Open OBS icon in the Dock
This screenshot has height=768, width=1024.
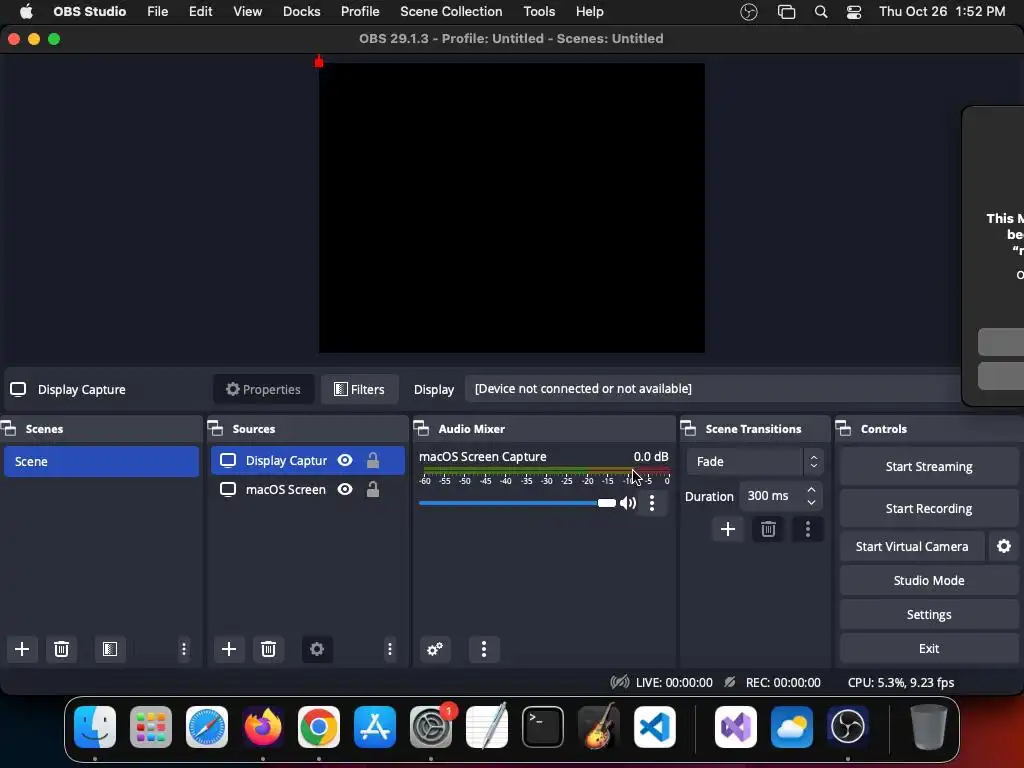click(848, 726)
